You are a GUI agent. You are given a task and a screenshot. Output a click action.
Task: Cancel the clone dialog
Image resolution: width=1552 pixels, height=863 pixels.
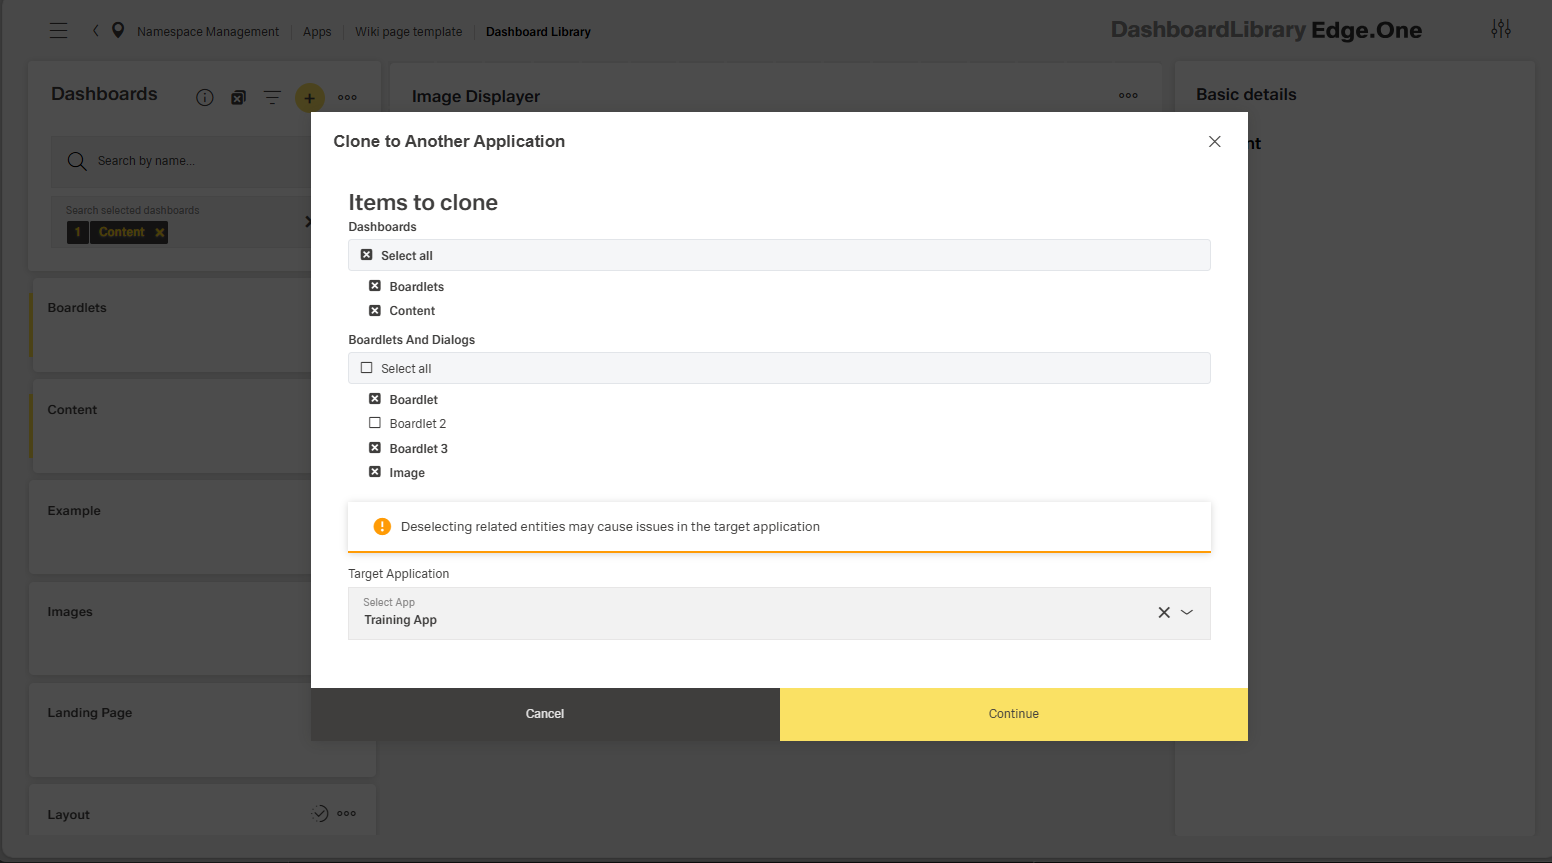(x=545, y=714)
